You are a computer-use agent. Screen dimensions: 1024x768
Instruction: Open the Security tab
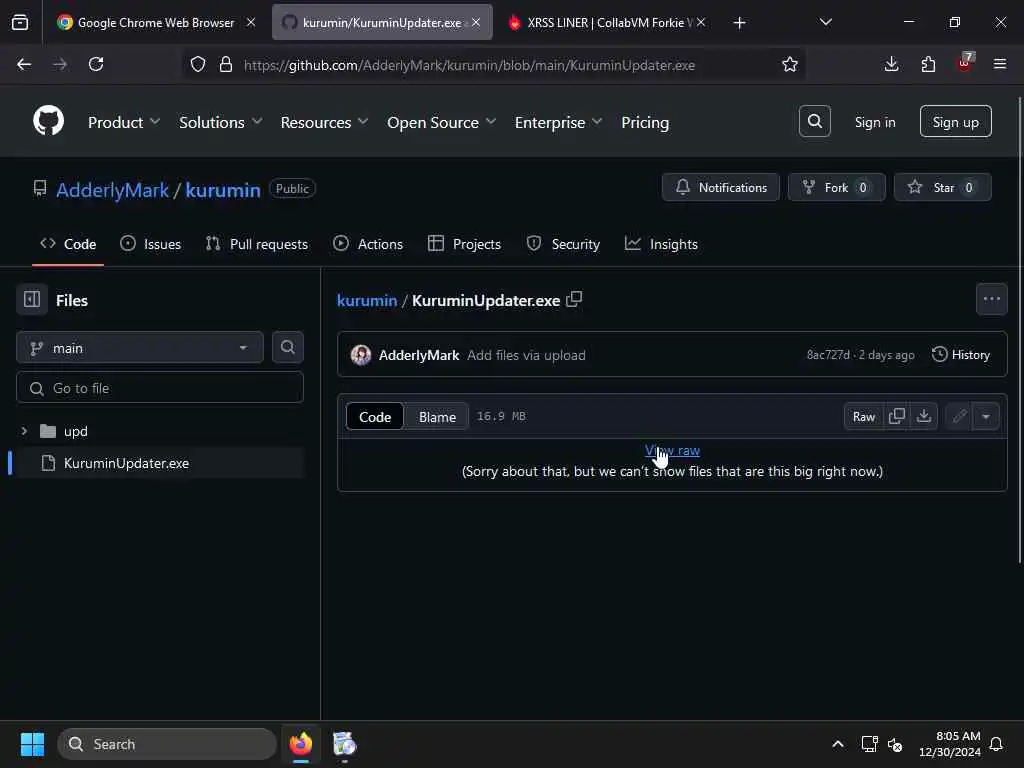point(563,244)
